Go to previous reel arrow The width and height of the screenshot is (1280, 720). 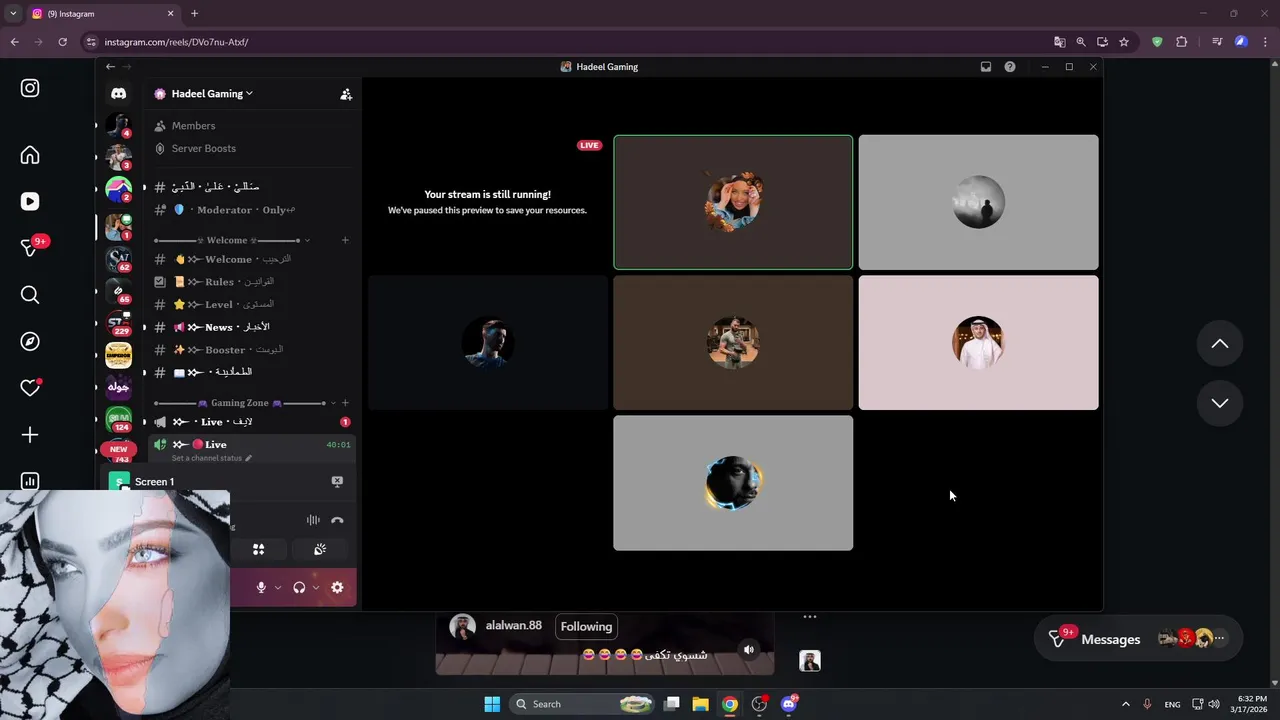point(1220,344)
